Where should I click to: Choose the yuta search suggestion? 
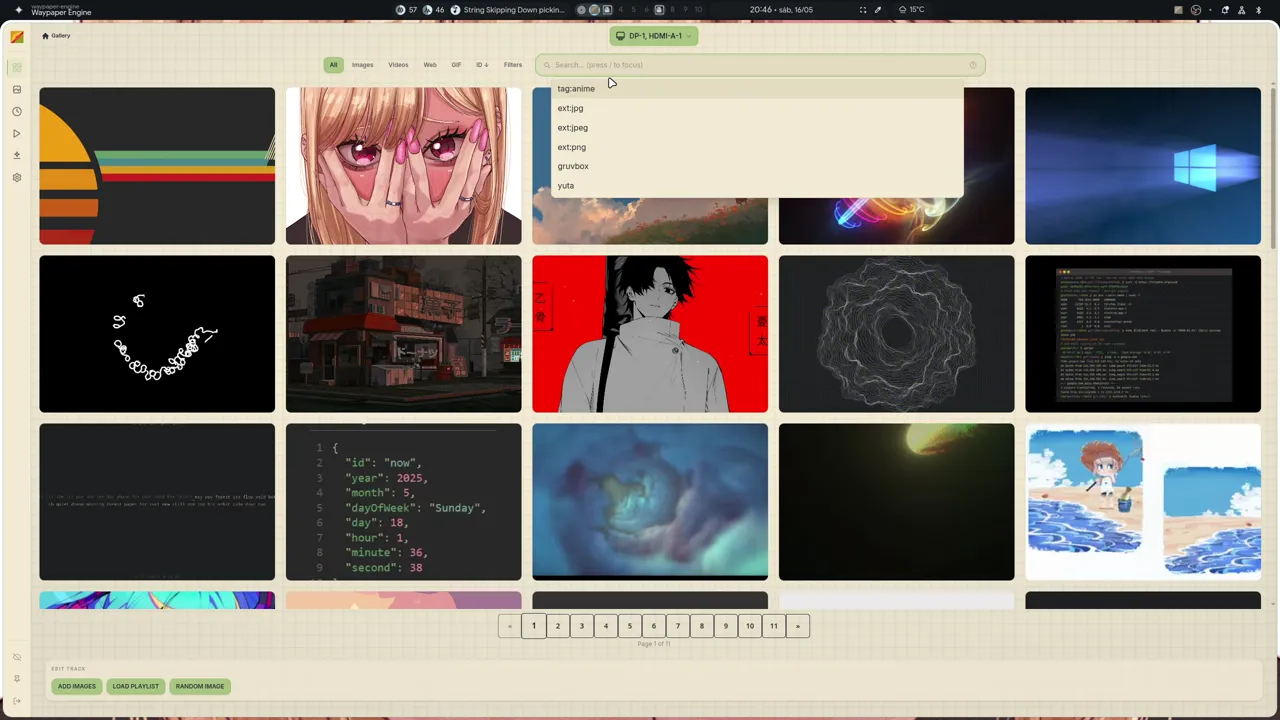click(757, 185)
